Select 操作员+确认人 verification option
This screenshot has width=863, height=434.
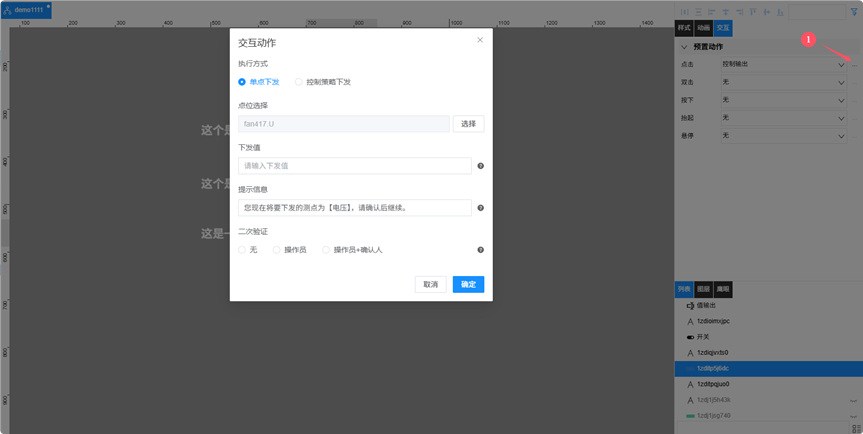pyautogui.click(x=326, y=250)
